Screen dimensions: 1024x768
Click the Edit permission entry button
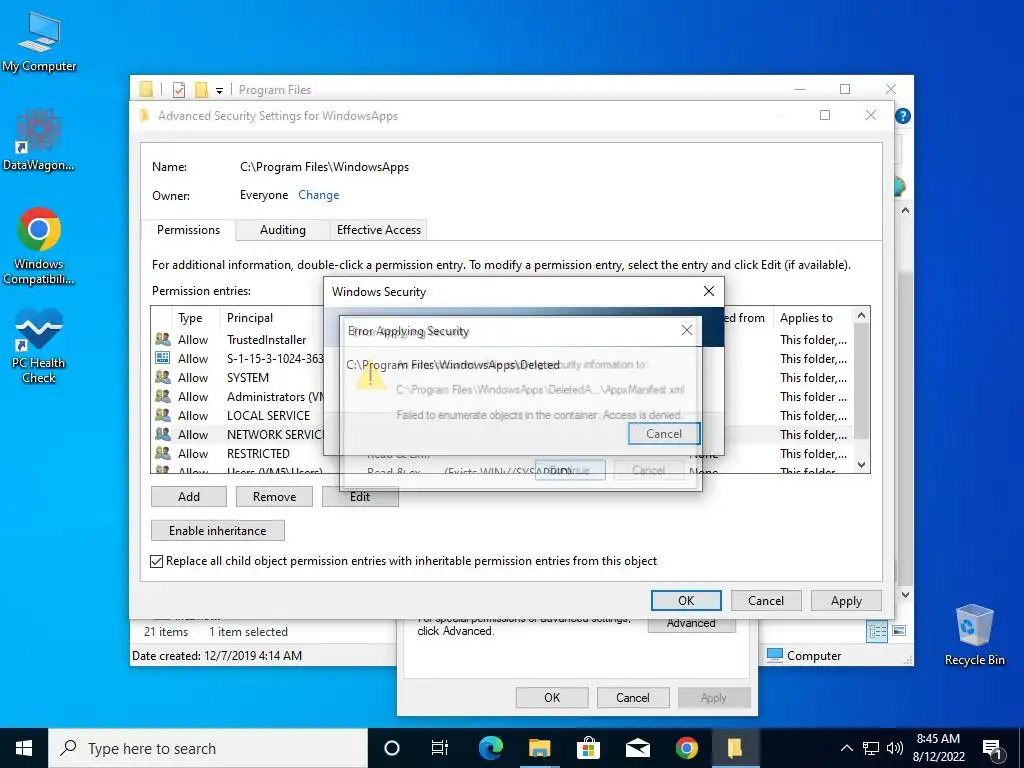pyautogui.click(x=360, y=497)
